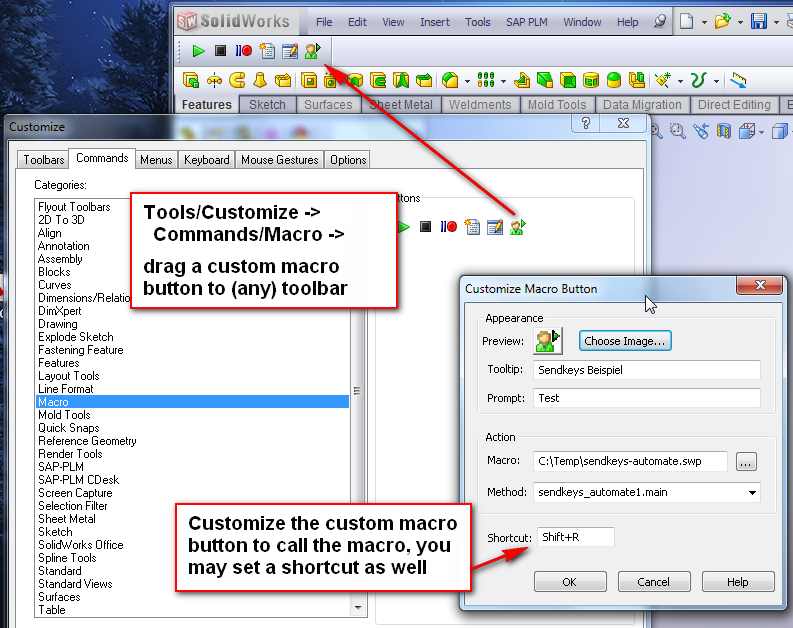
Task: Select the Linear Pattern feature icon
Action: click(486, 80)
